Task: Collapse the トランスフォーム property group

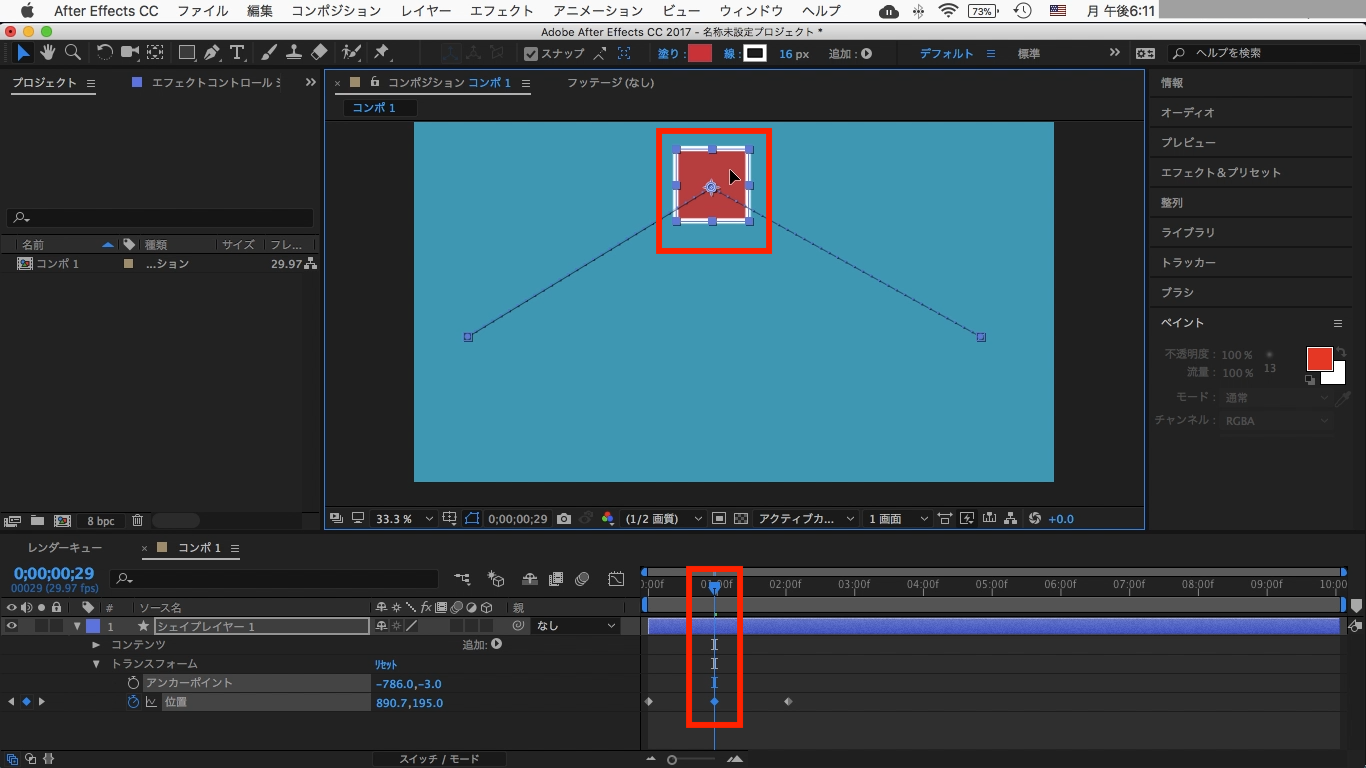Action: 96,664
